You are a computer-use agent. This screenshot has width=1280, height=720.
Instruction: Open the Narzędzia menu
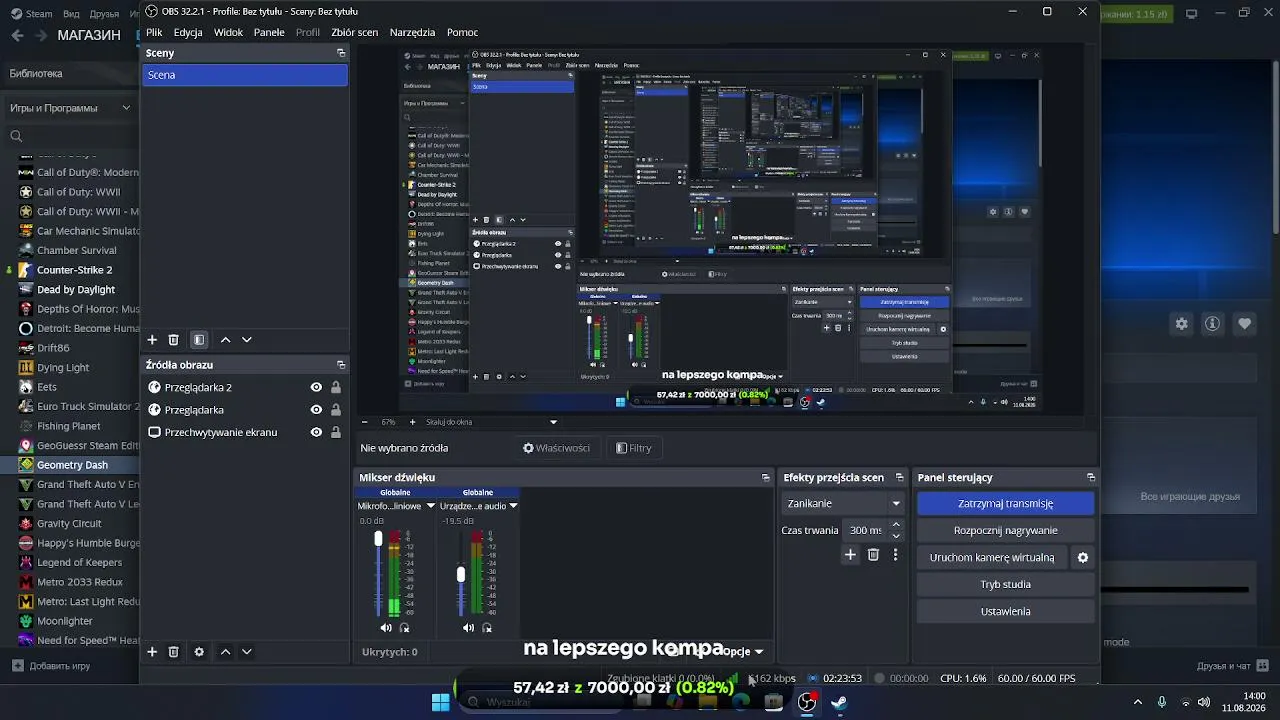pyautogui.click(x=413, y=32)
